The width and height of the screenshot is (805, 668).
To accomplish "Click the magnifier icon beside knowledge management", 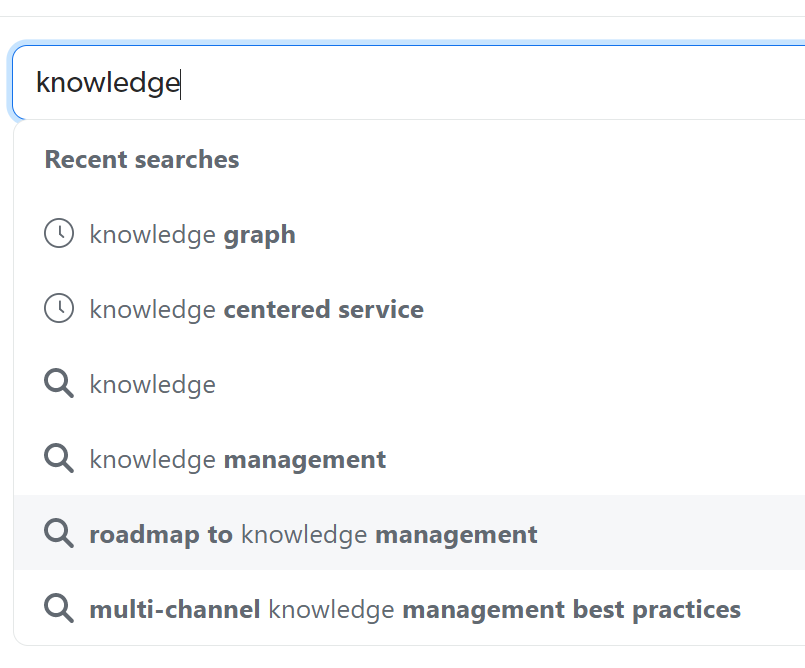I will [59, 458].
